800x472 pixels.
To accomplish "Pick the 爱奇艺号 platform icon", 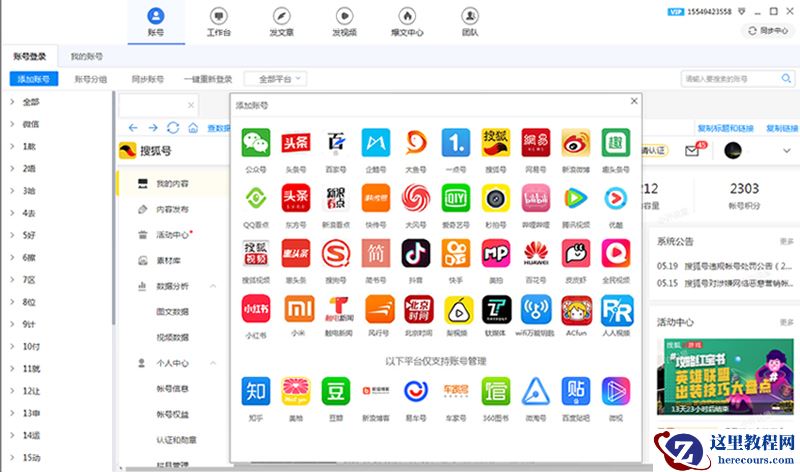I will coord(456,198).
